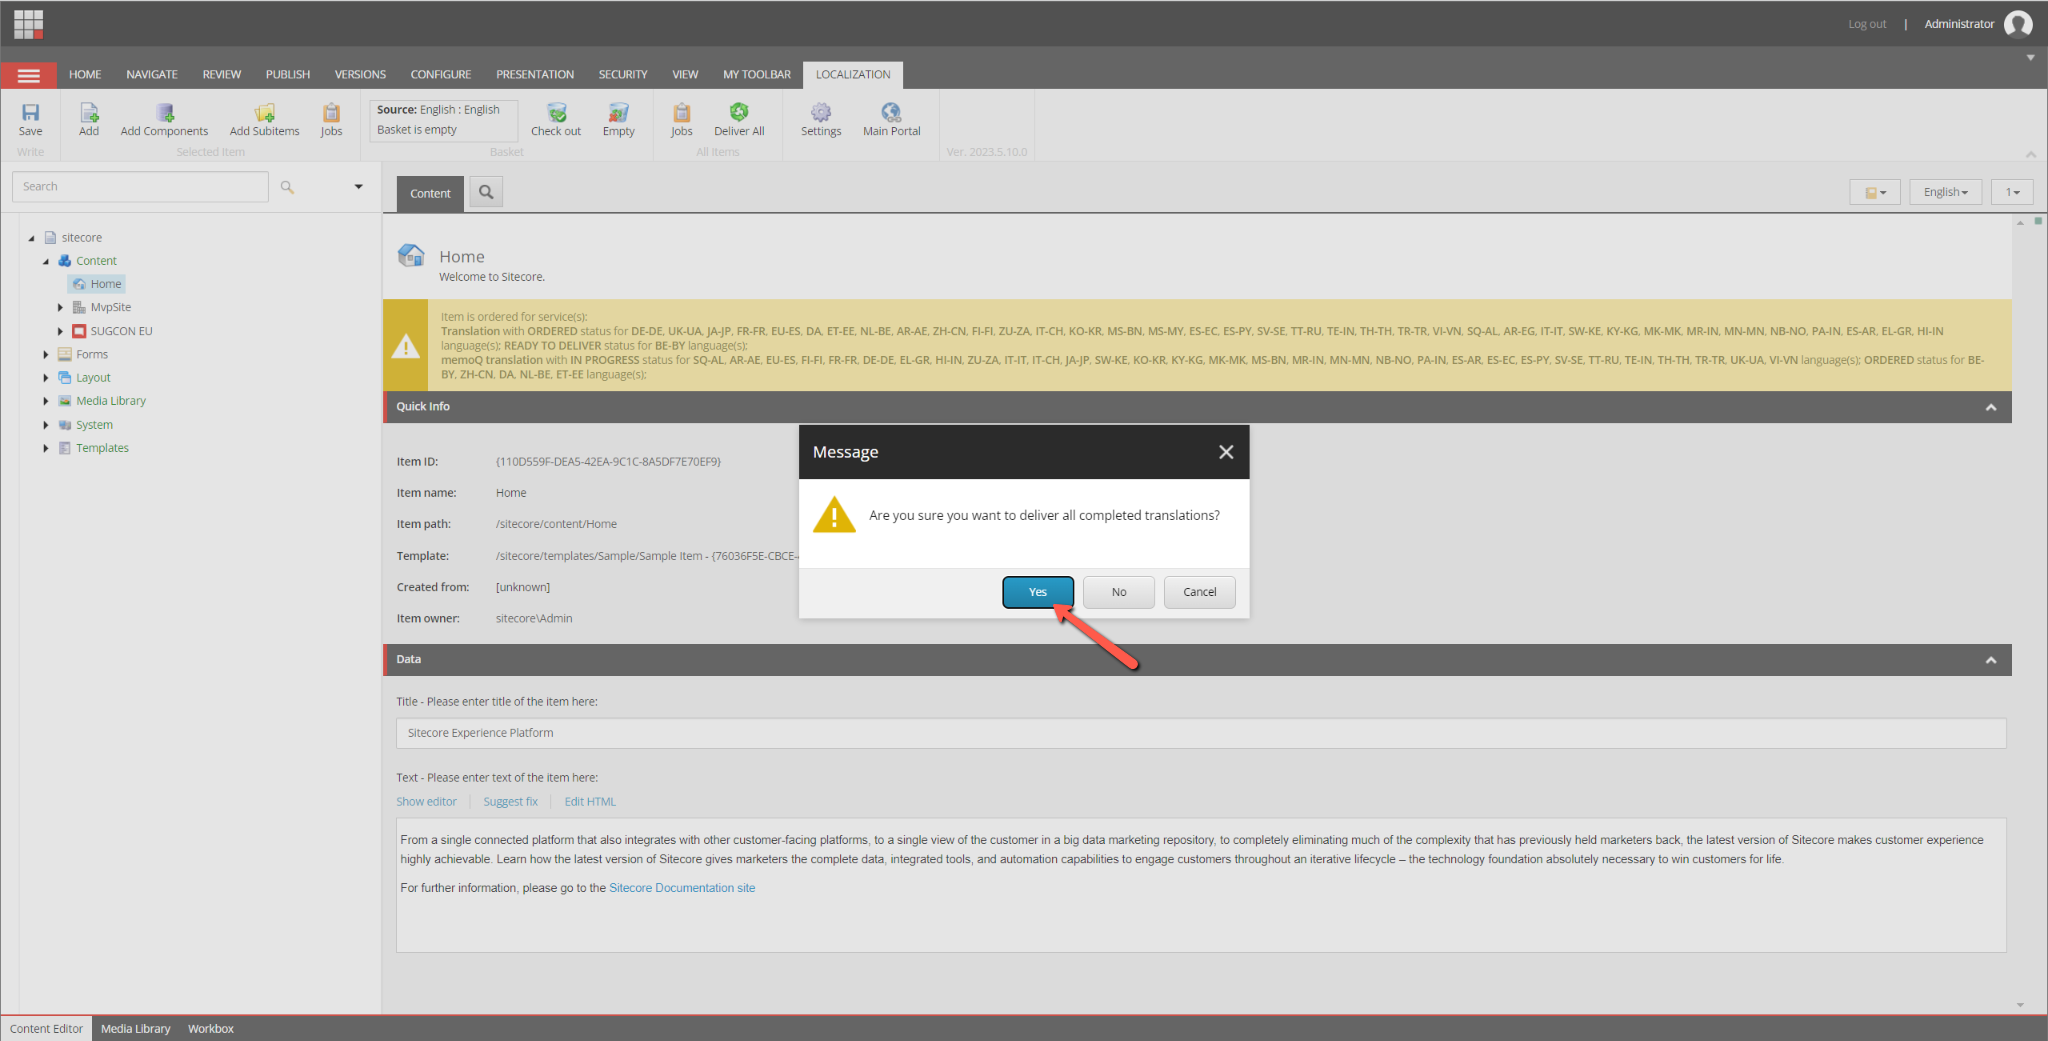Viewport: 2048px width, 1041px height.
Task: Open the My Toolbar ribbon tab
Action: (x=757, y=75)
